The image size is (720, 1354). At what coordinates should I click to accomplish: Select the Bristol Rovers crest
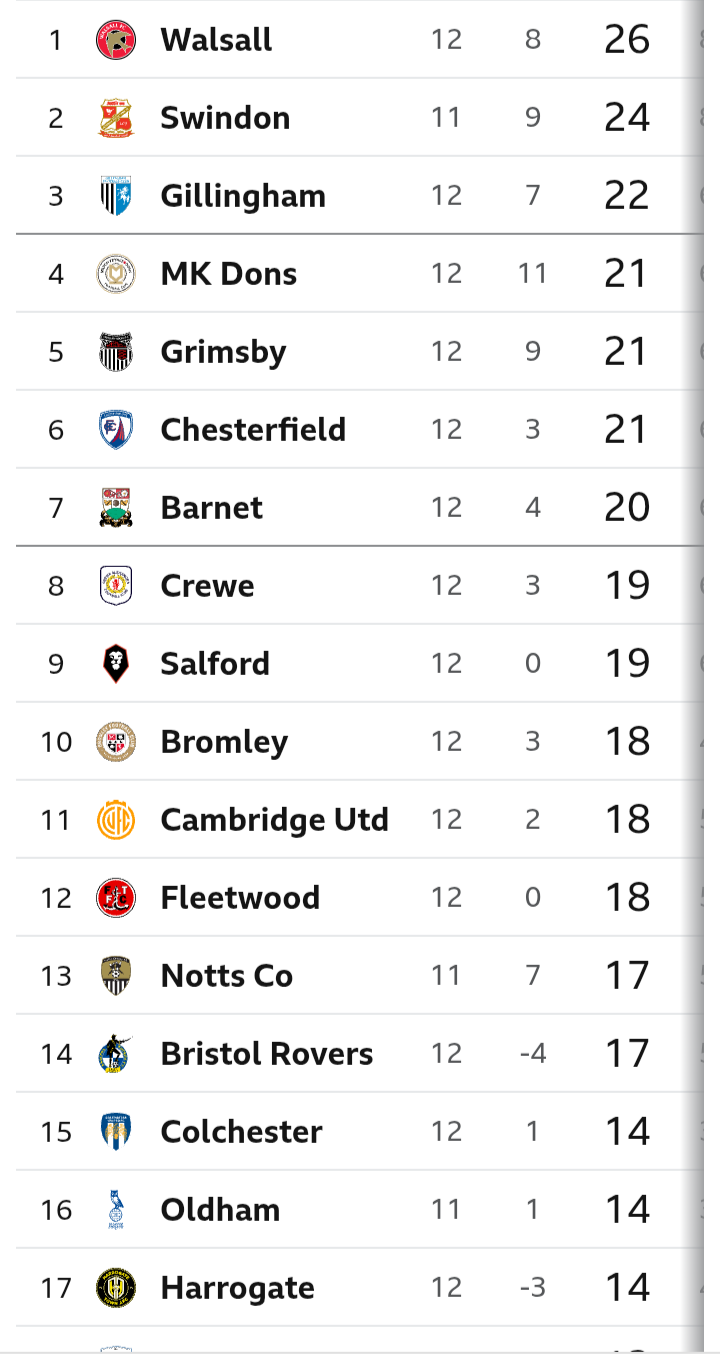116,1054
